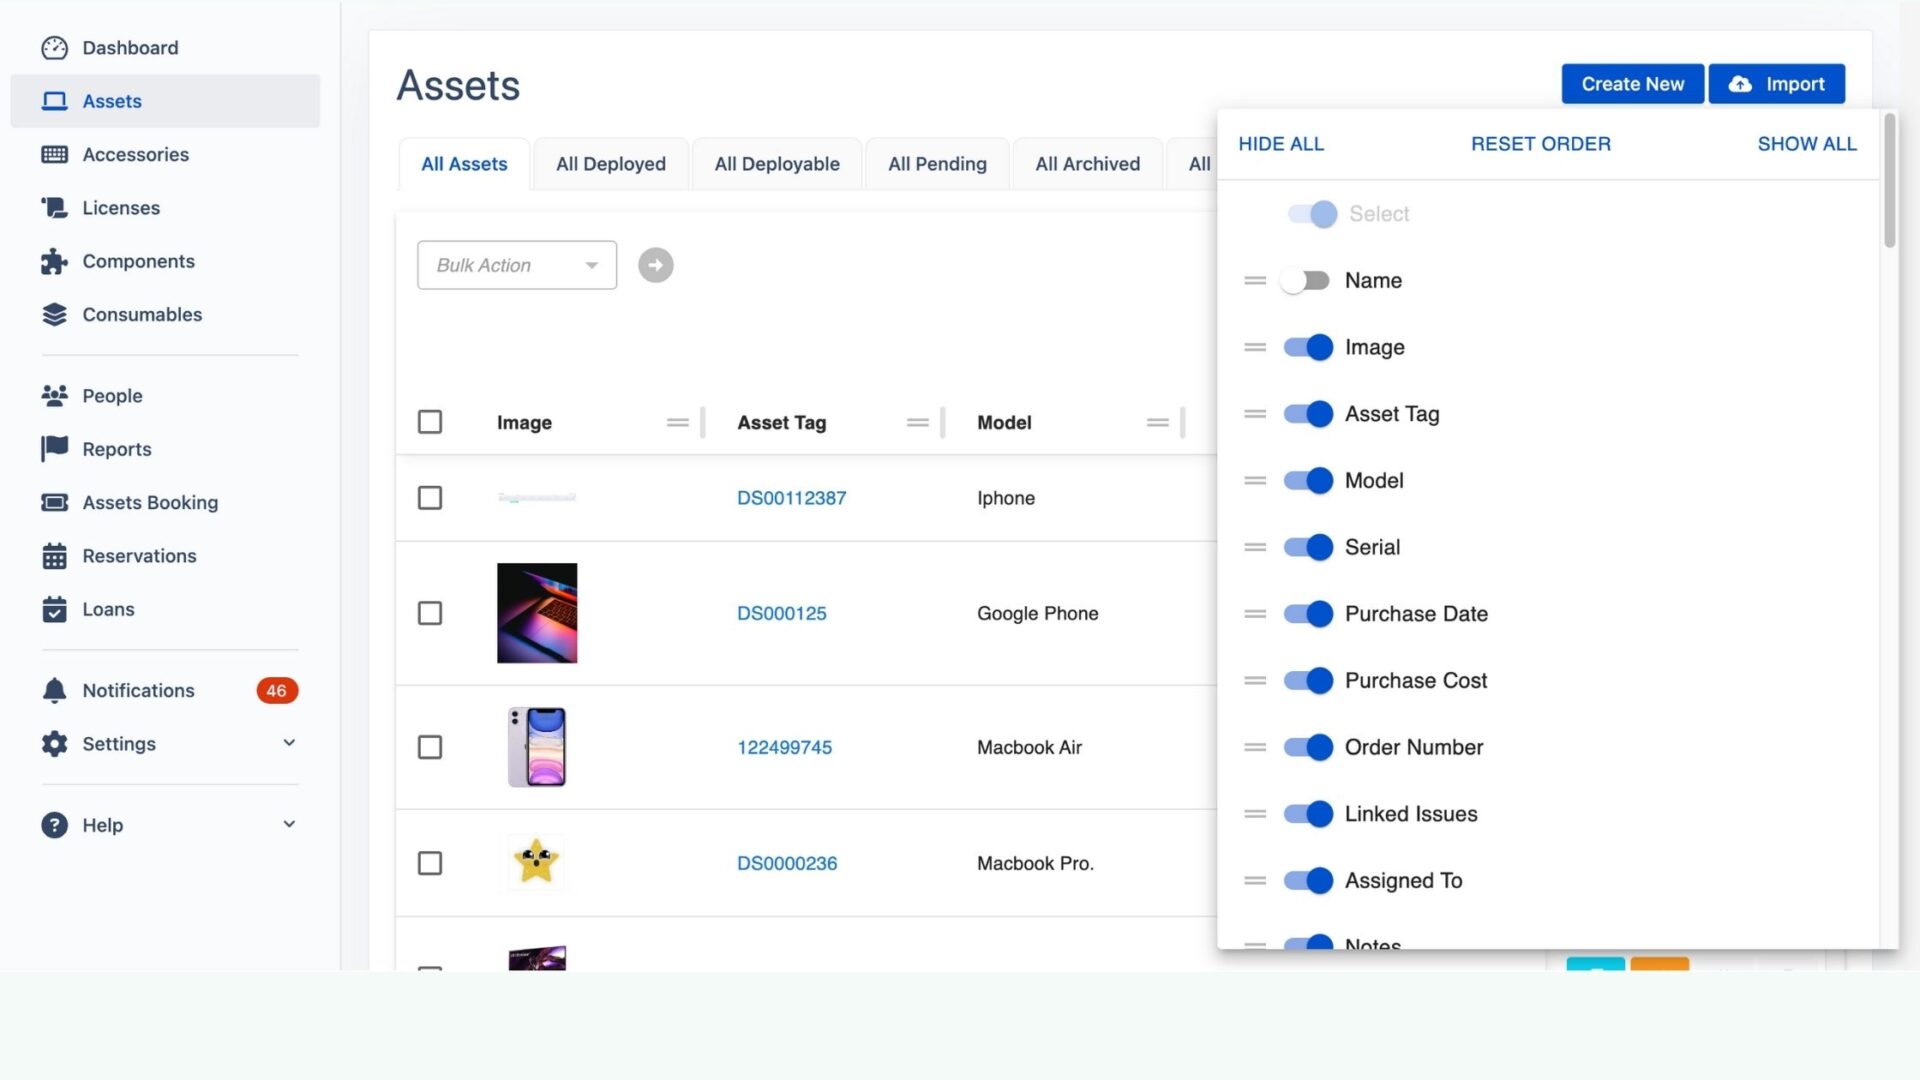Screen dimensions: 1920x1080
Task: Click the Asset Tag header reorder handle
Action: 918,423
